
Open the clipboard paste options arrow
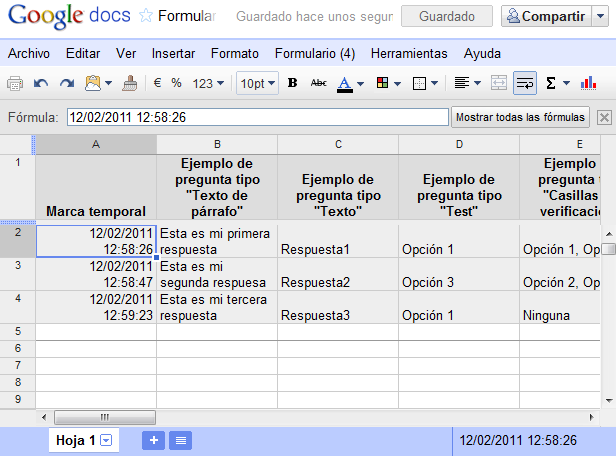tap(109, 83)
